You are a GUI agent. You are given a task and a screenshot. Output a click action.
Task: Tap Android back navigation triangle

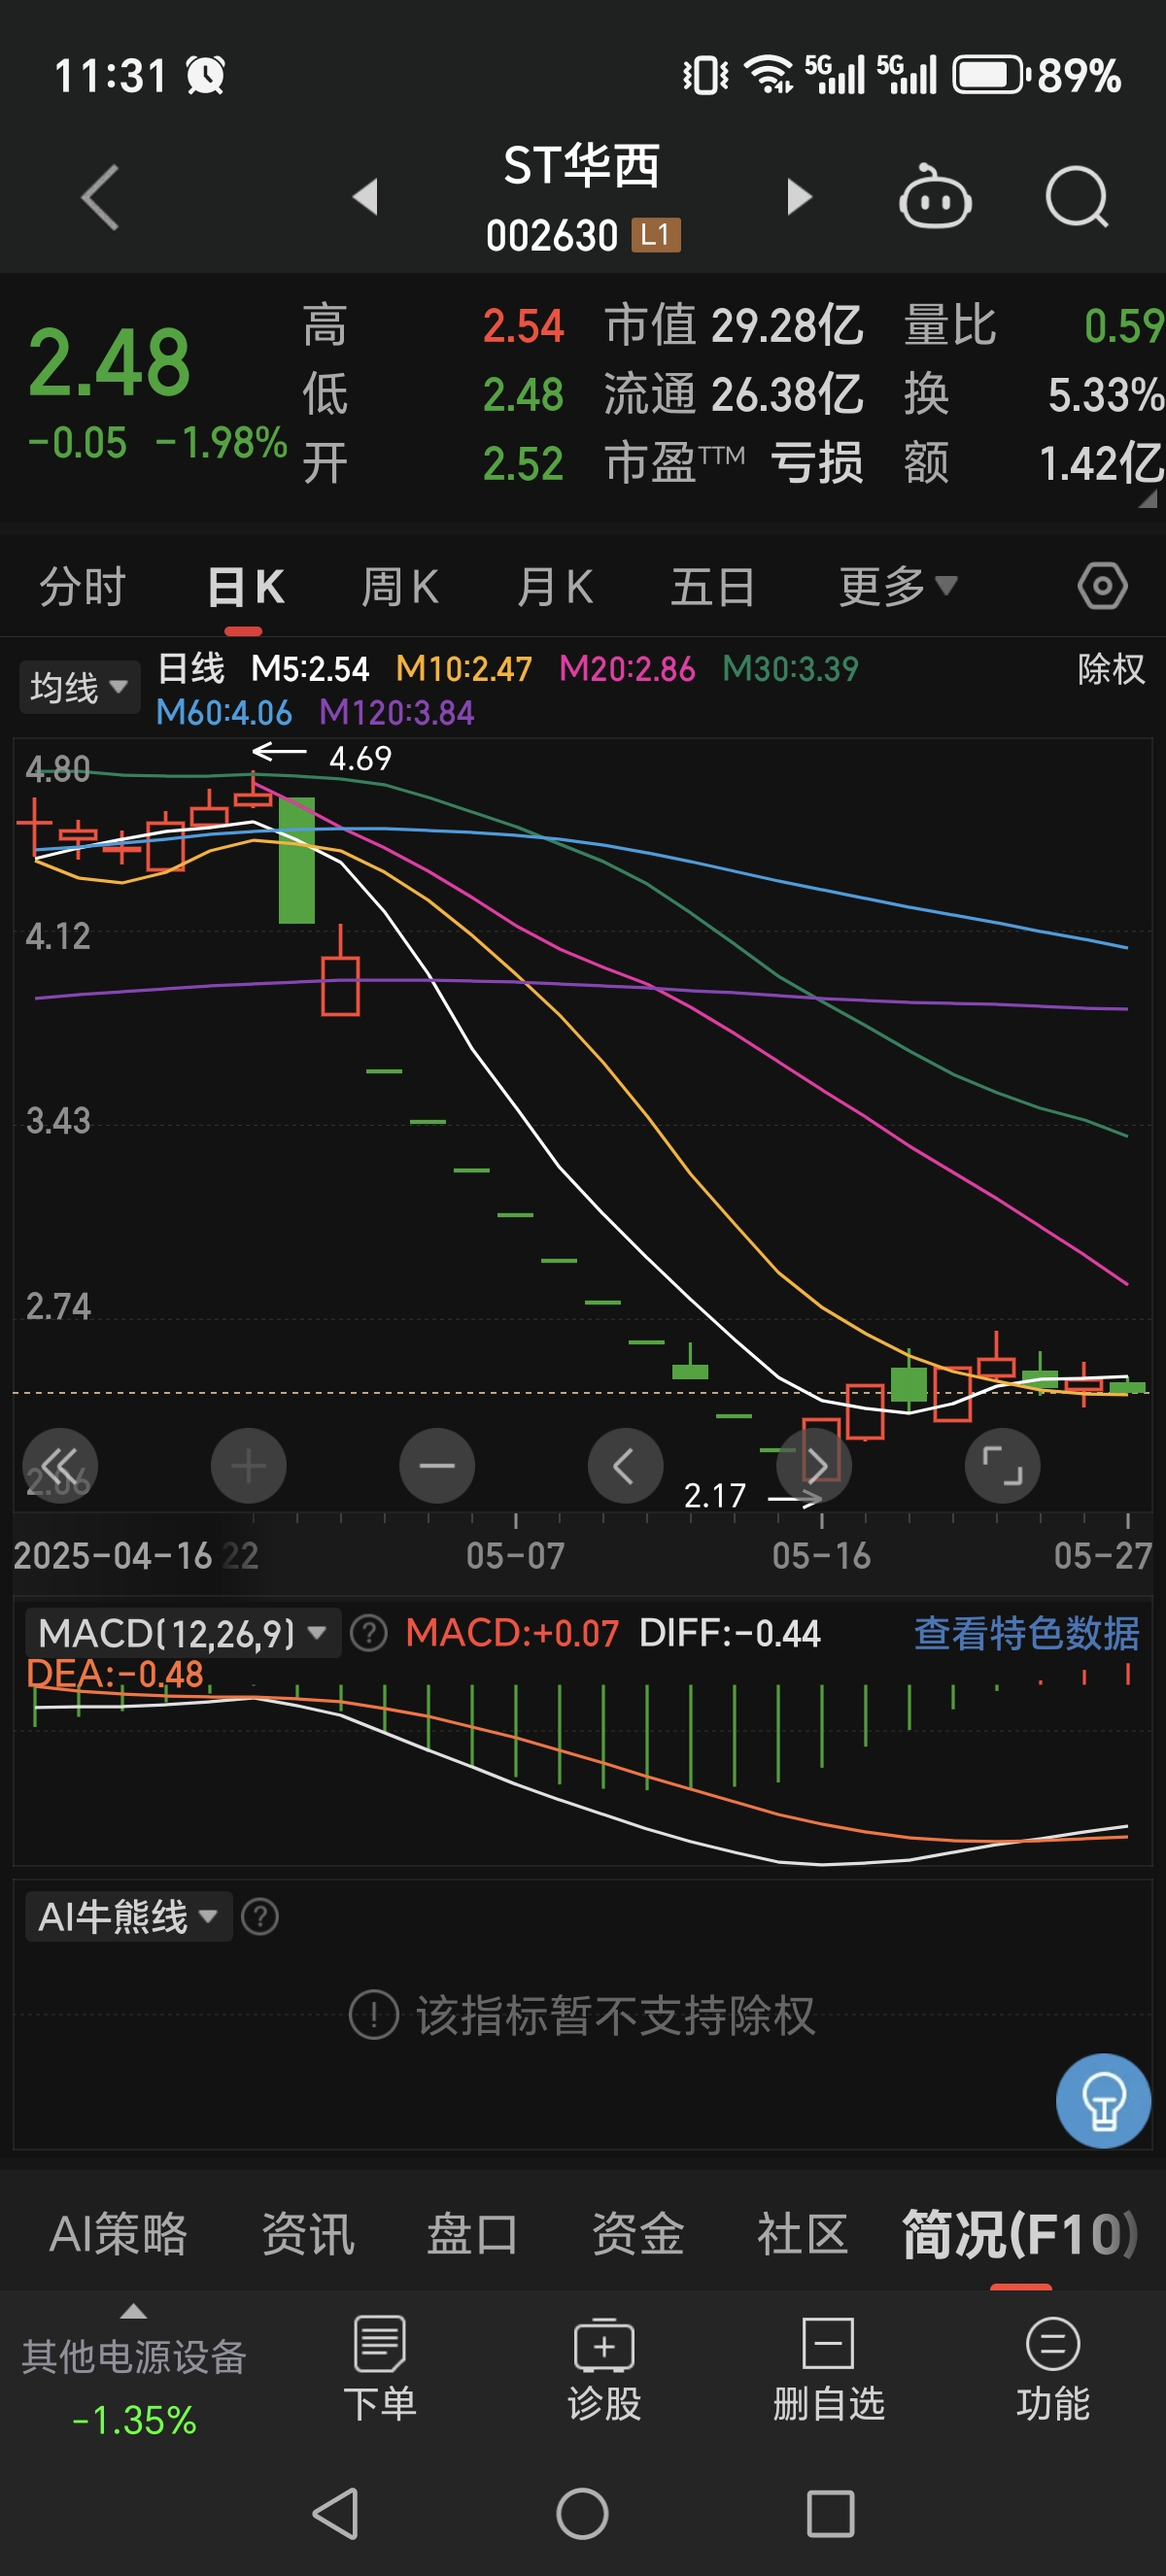click(x=336, y=2513)
